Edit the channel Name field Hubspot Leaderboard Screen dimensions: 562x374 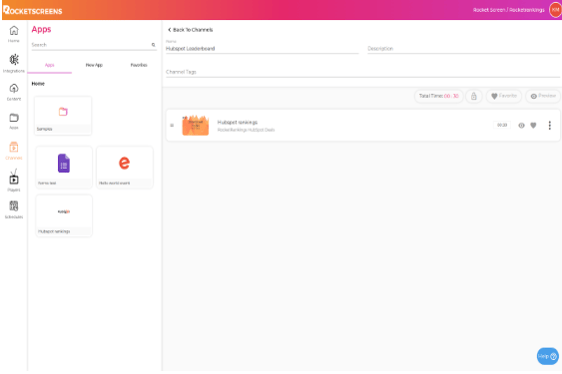click(x=262, y=48)
